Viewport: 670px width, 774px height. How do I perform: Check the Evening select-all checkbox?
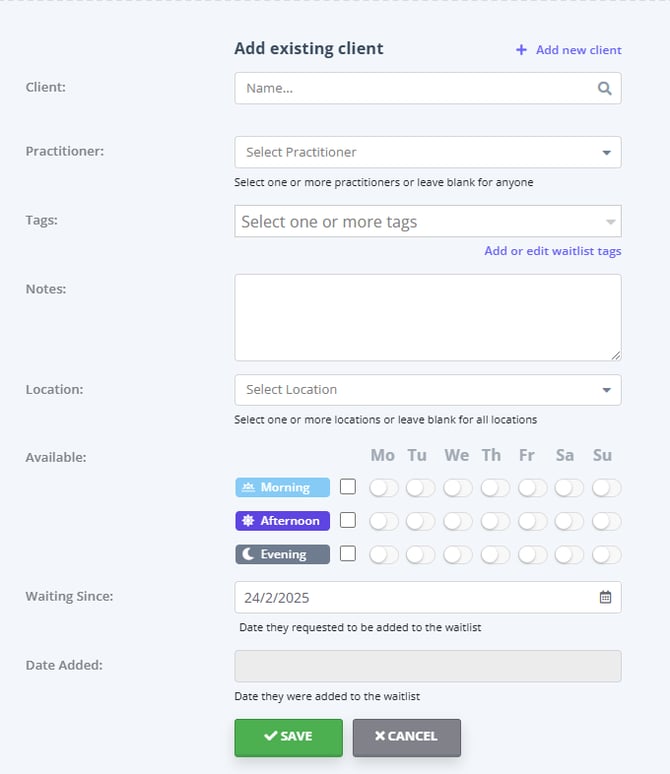pos(348,554)
